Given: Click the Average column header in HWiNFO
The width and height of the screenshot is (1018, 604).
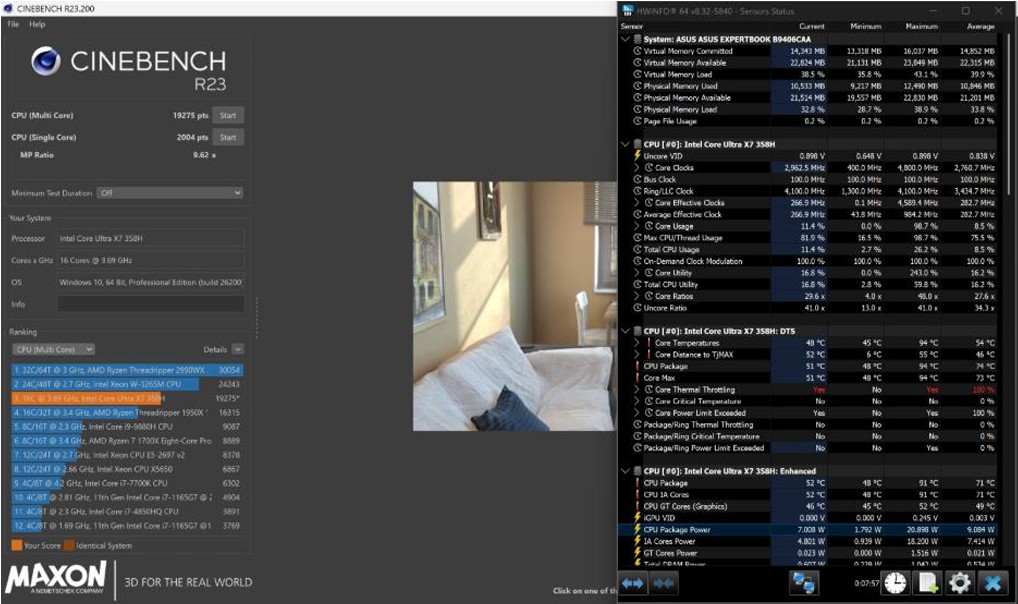Looking at the screenshot, I should click(x=980, y=27).
